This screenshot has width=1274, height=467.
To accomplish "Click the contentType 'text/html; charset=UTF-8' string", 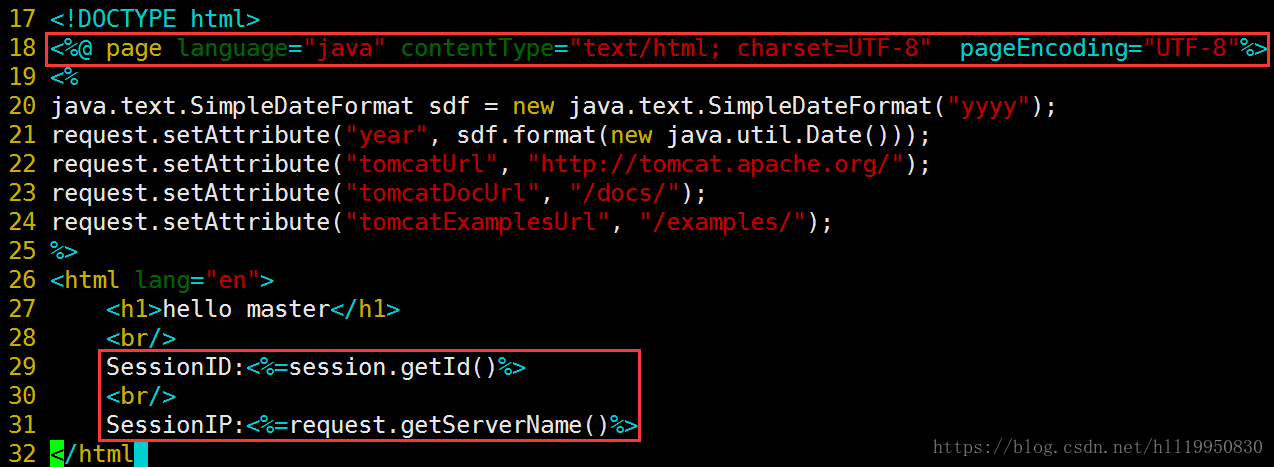I will pyautogui.click(x=751, y=48).
